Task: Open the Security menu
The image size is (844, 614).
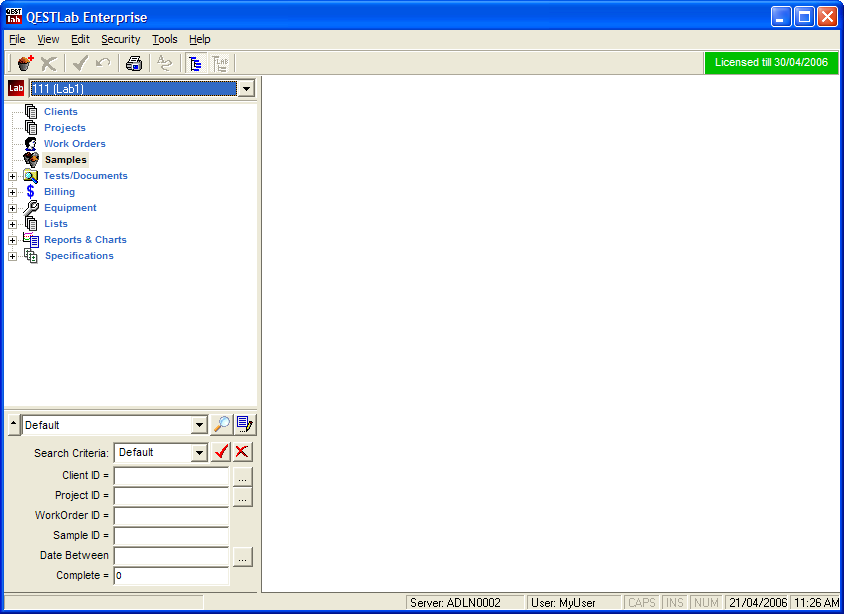Action: 120,39
